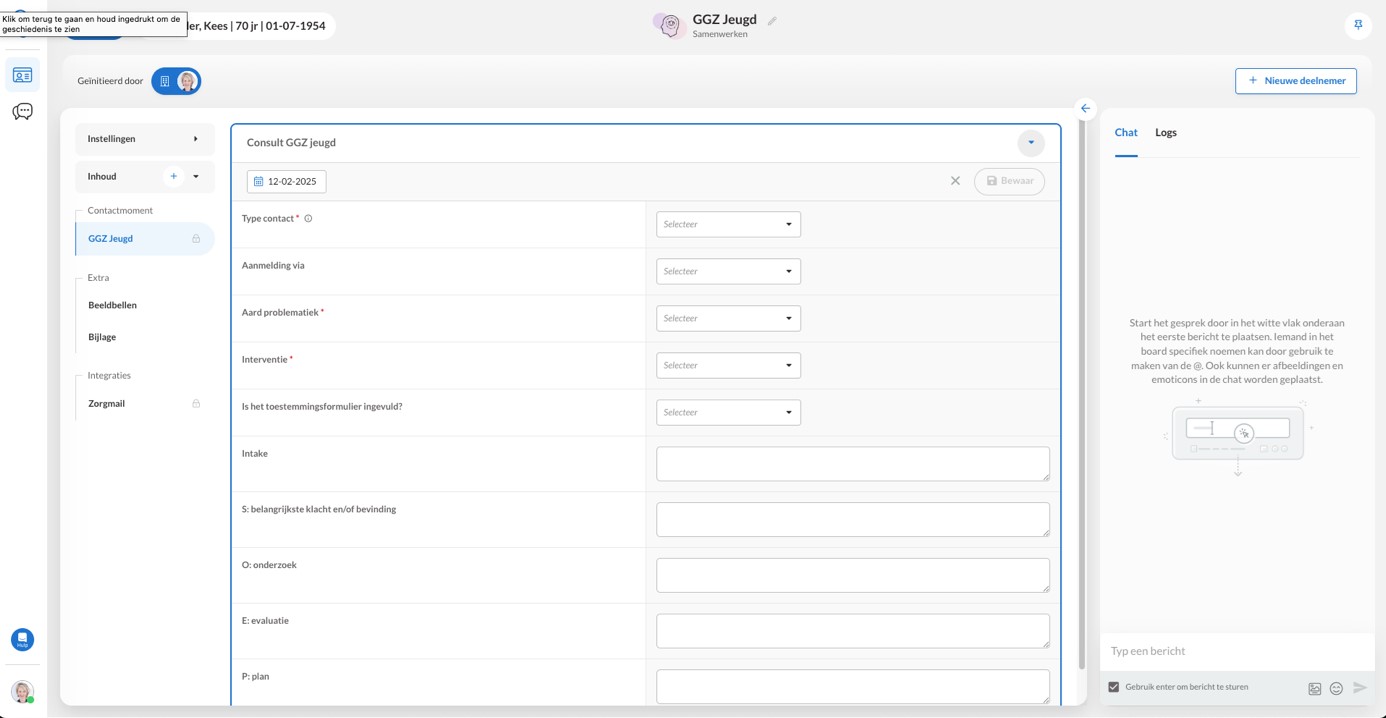This screenshot has height=718, width=1386.
Task: Open the chat bubble icon in left sidebar
Action: 22,112
